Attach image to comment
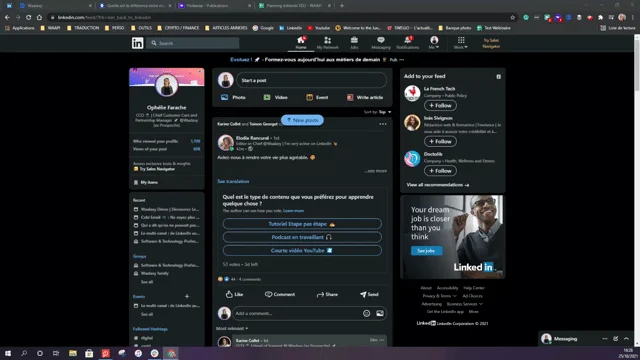Screen dimensions: 640x360 click(380, 313)
